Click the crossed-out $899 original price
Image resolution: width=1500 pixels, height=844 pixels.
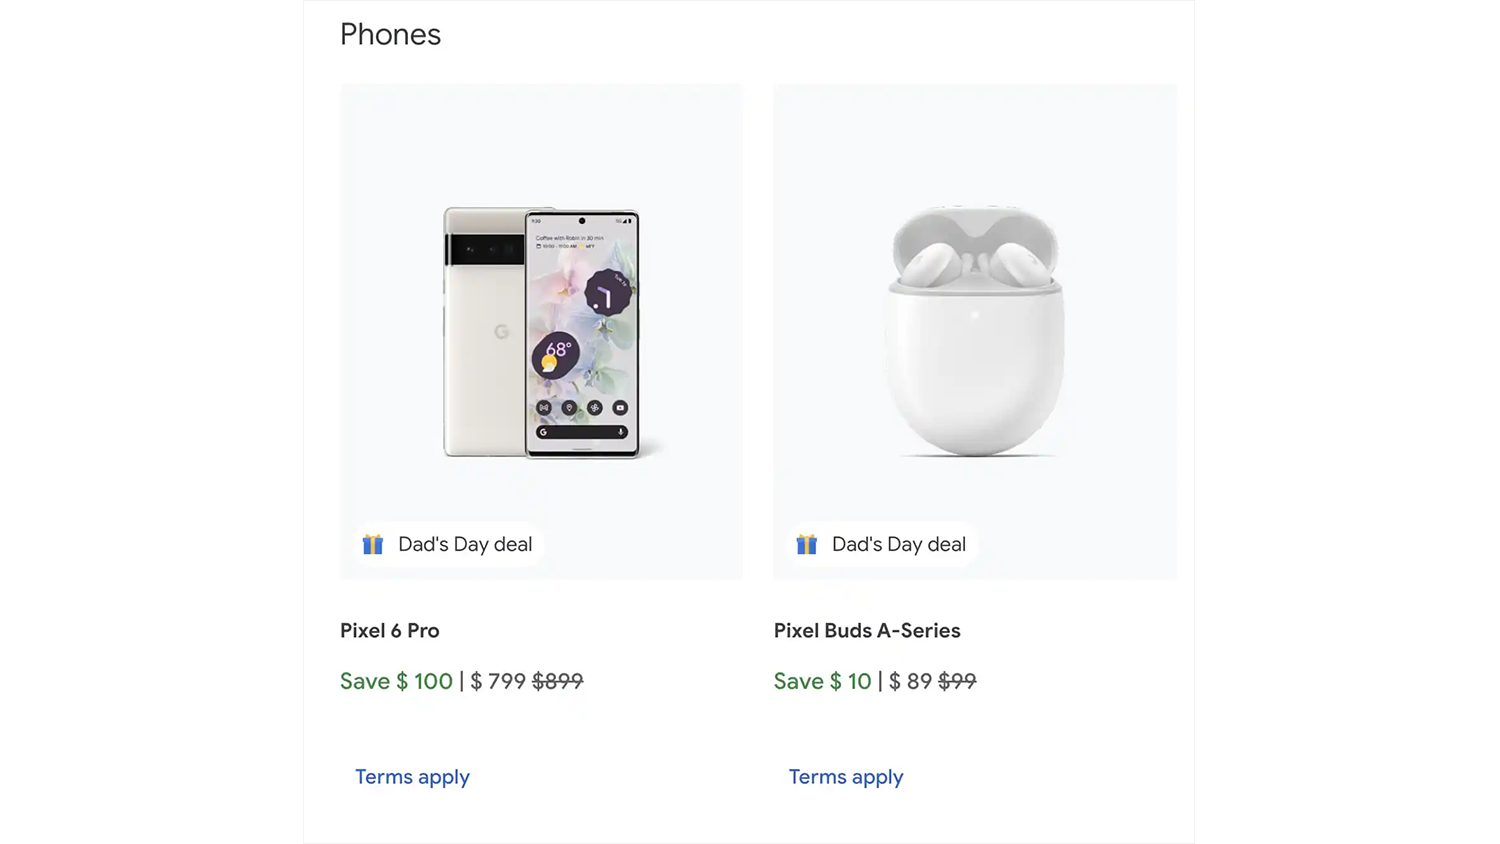557,681
